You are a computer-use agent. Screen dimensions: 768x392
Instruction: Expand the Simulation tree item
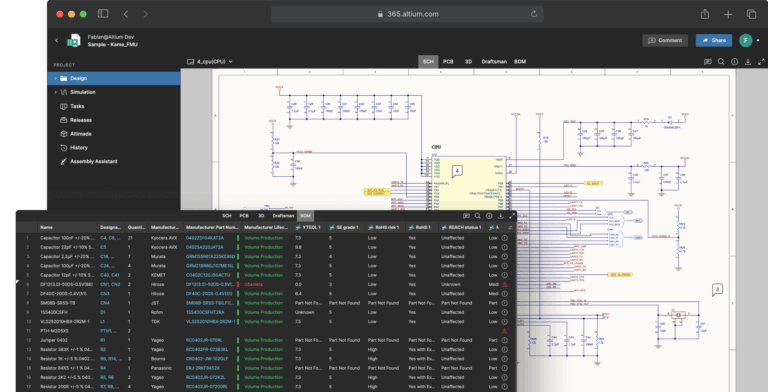[x=55, y=92]
